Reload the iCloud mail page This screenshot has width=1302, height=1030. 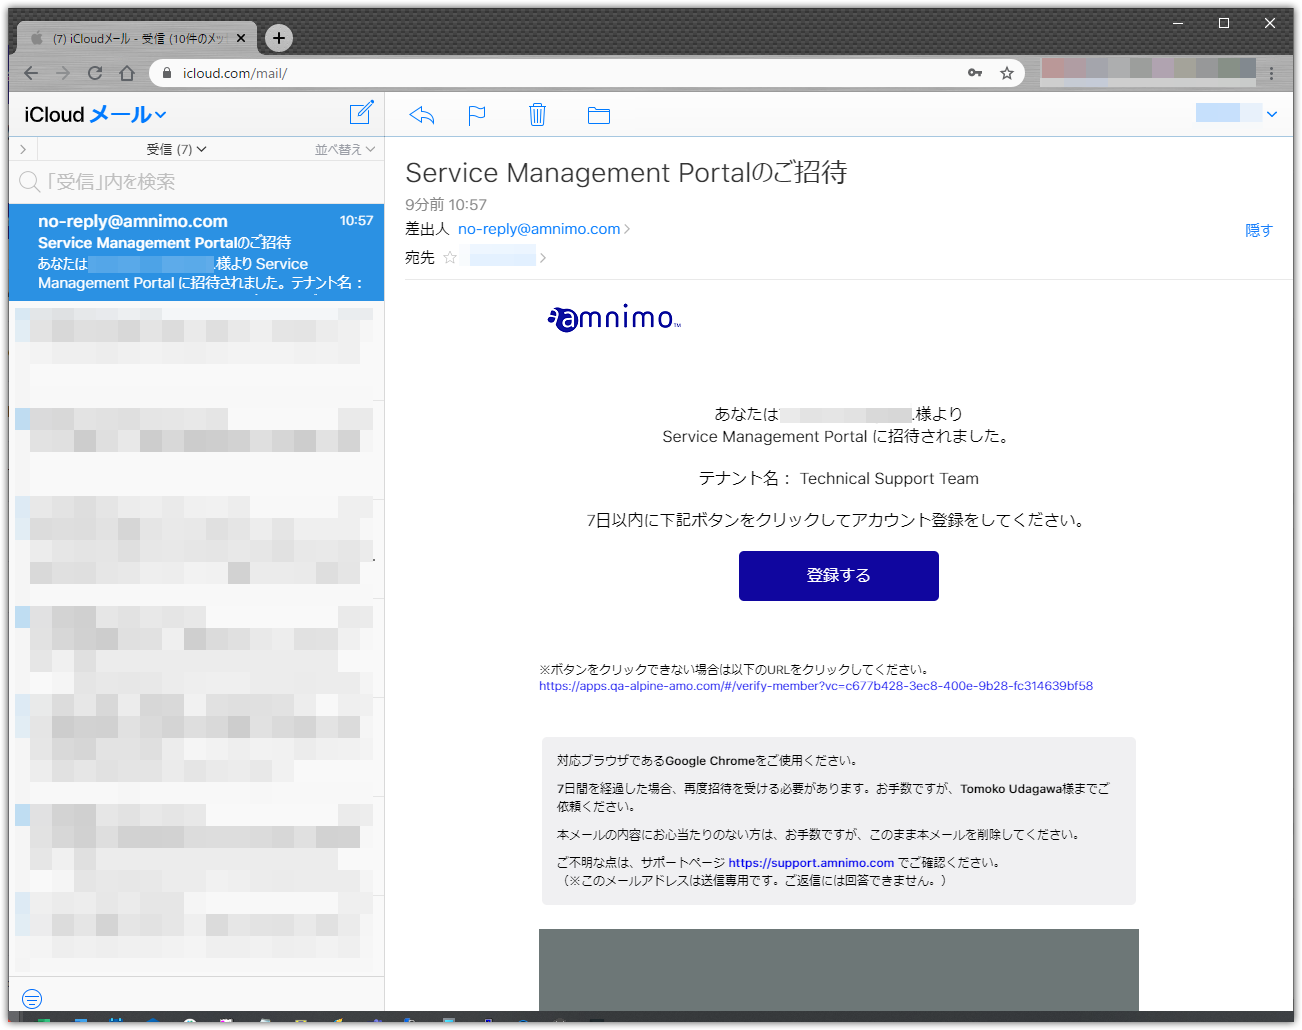tap(95, 73)
